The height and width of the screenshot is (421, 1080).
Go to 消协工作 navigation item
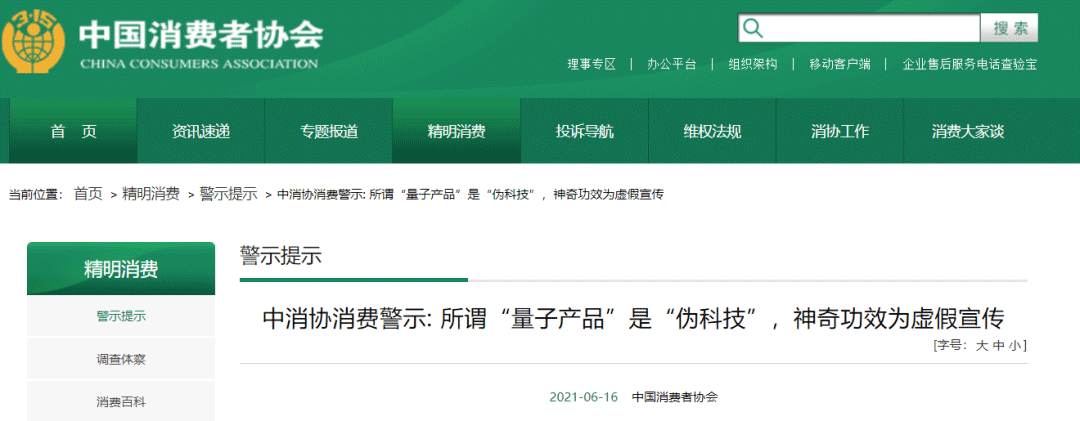840,131
